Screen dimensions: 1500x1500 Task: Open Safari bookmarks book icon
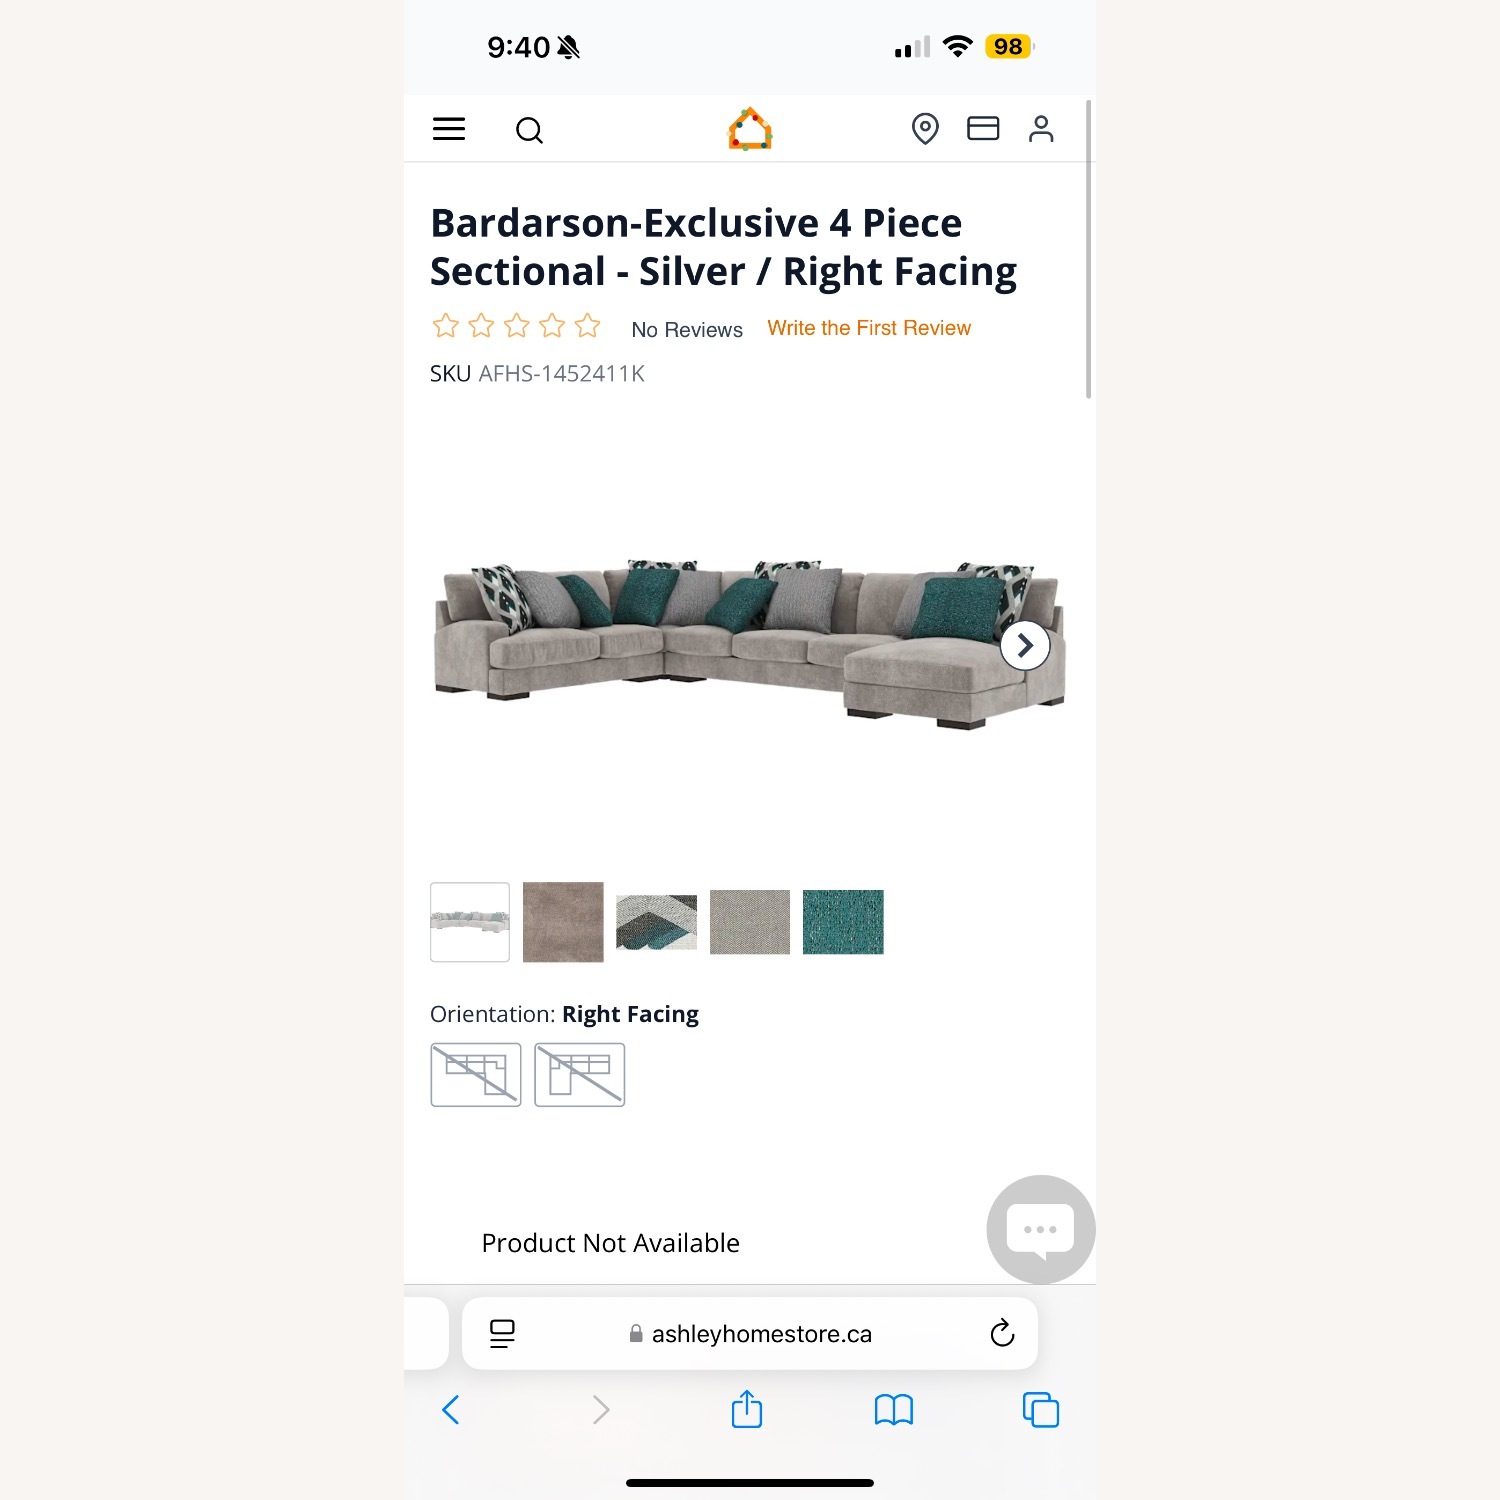pyautogui.click(x=894, y=1410)
